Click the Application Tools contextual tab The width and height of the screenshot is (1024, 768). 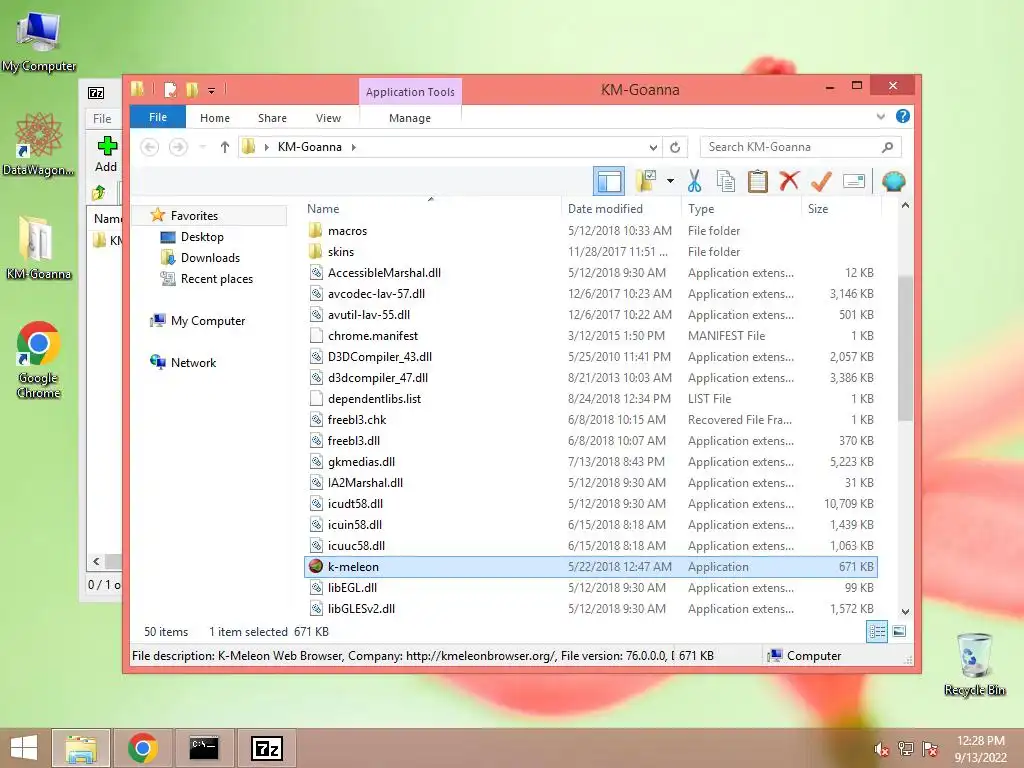coord(410,91)
